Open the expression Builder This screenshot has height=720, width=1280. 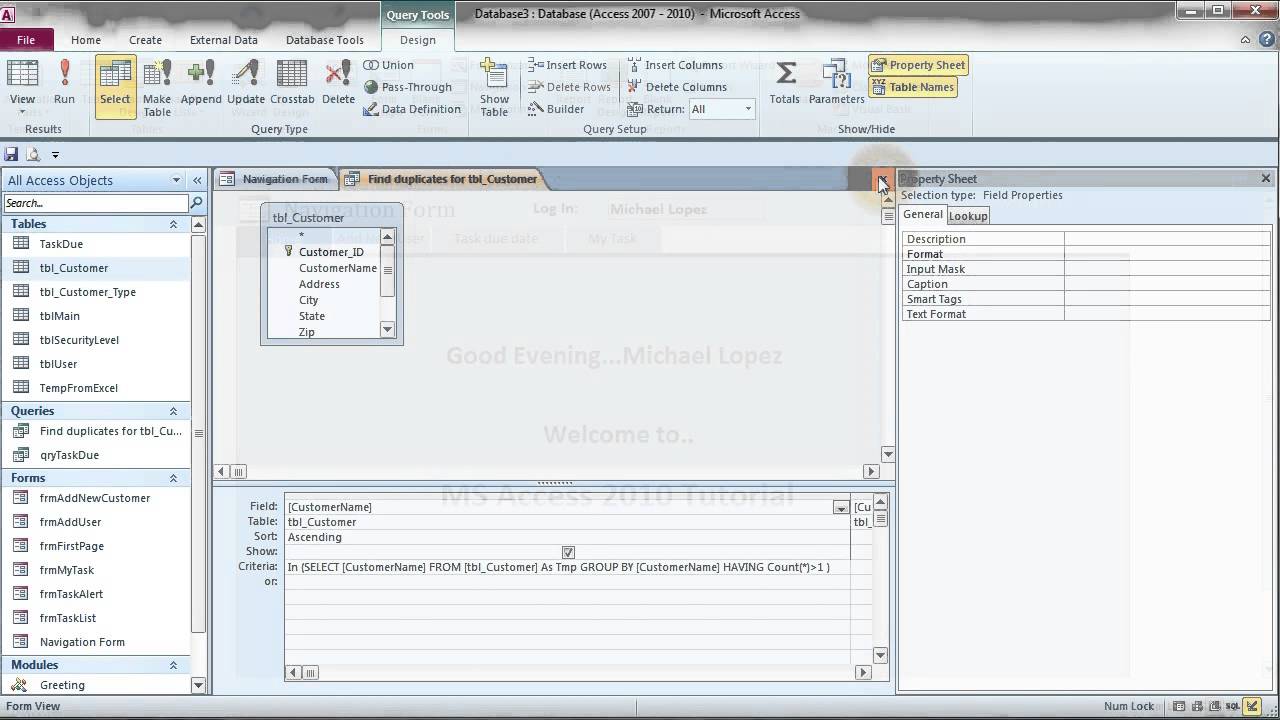556,109
